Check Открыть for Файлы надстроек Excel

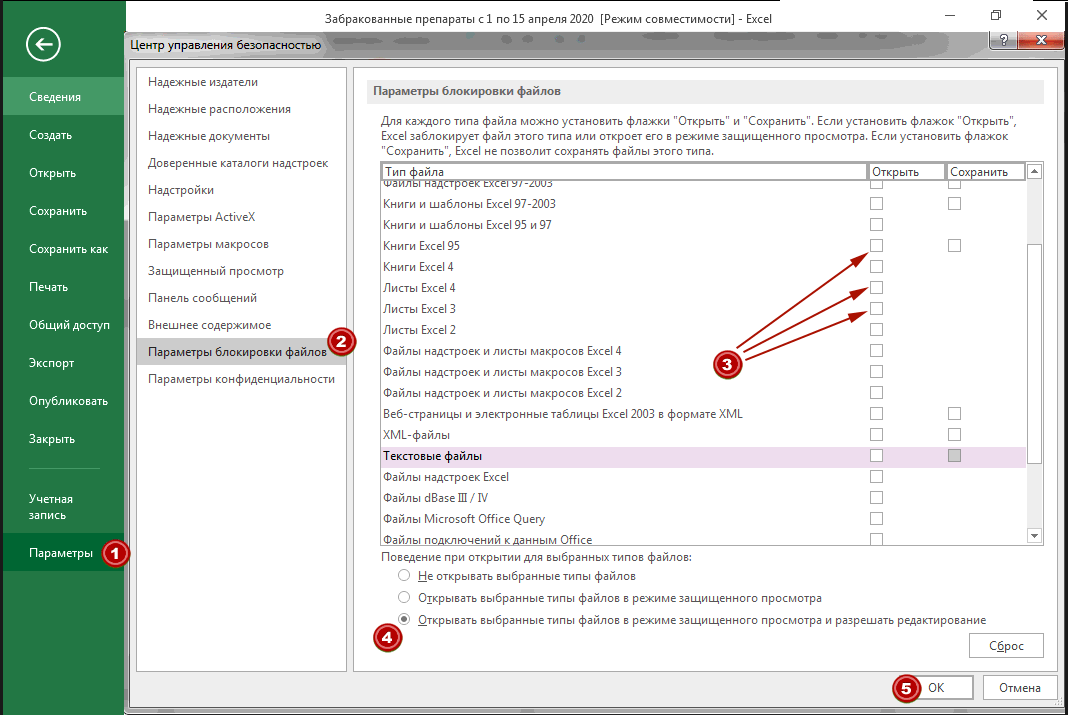click(877, 477)
